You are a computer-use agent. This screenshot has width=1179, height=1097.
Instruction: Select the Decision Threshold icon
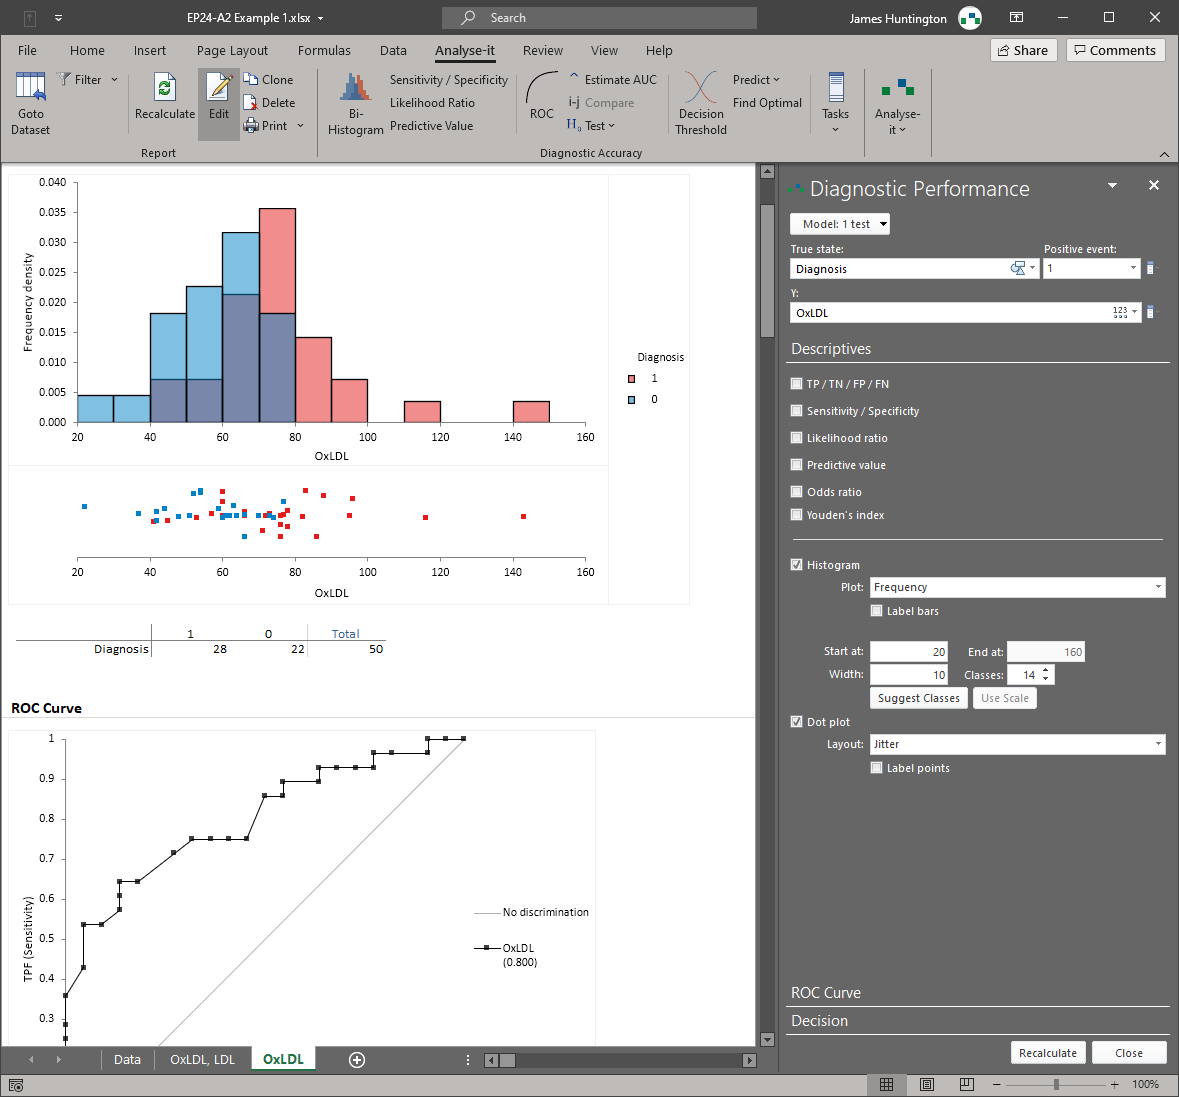coord(700,100)
